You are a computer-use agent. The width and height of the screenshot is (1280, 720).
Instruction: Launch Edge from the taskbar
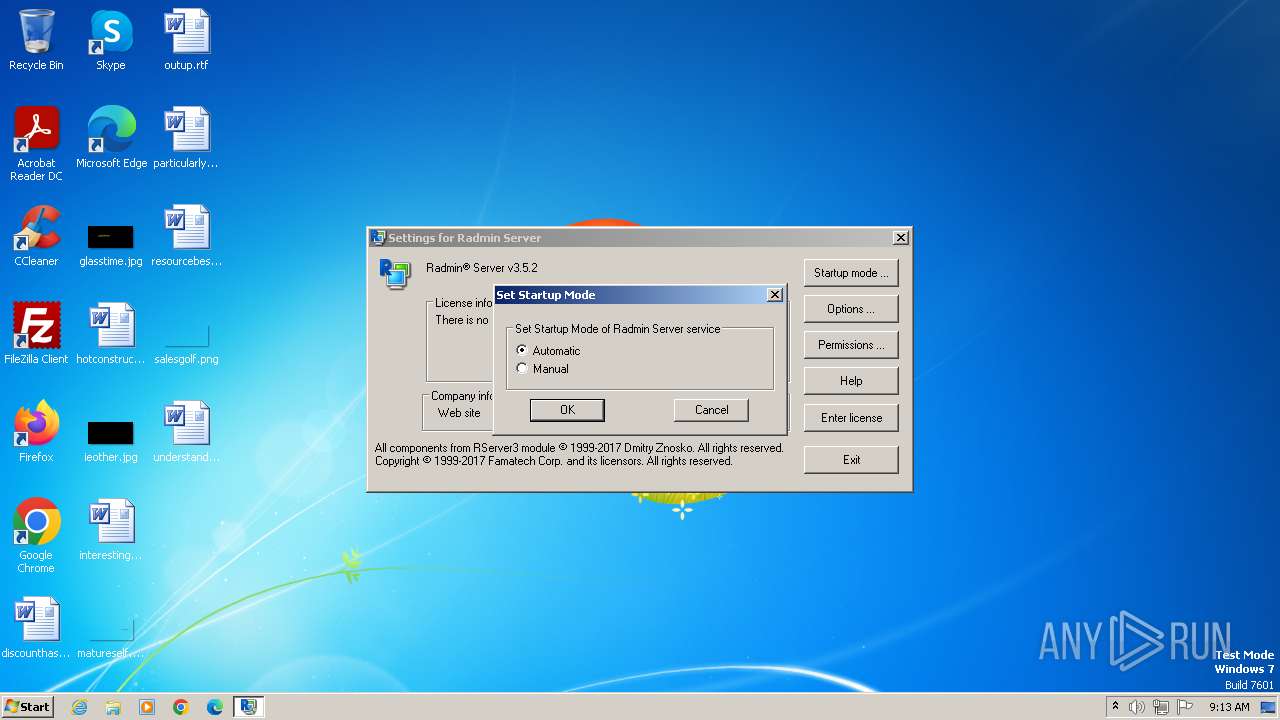pyautogui.click(x=215, y=707)
